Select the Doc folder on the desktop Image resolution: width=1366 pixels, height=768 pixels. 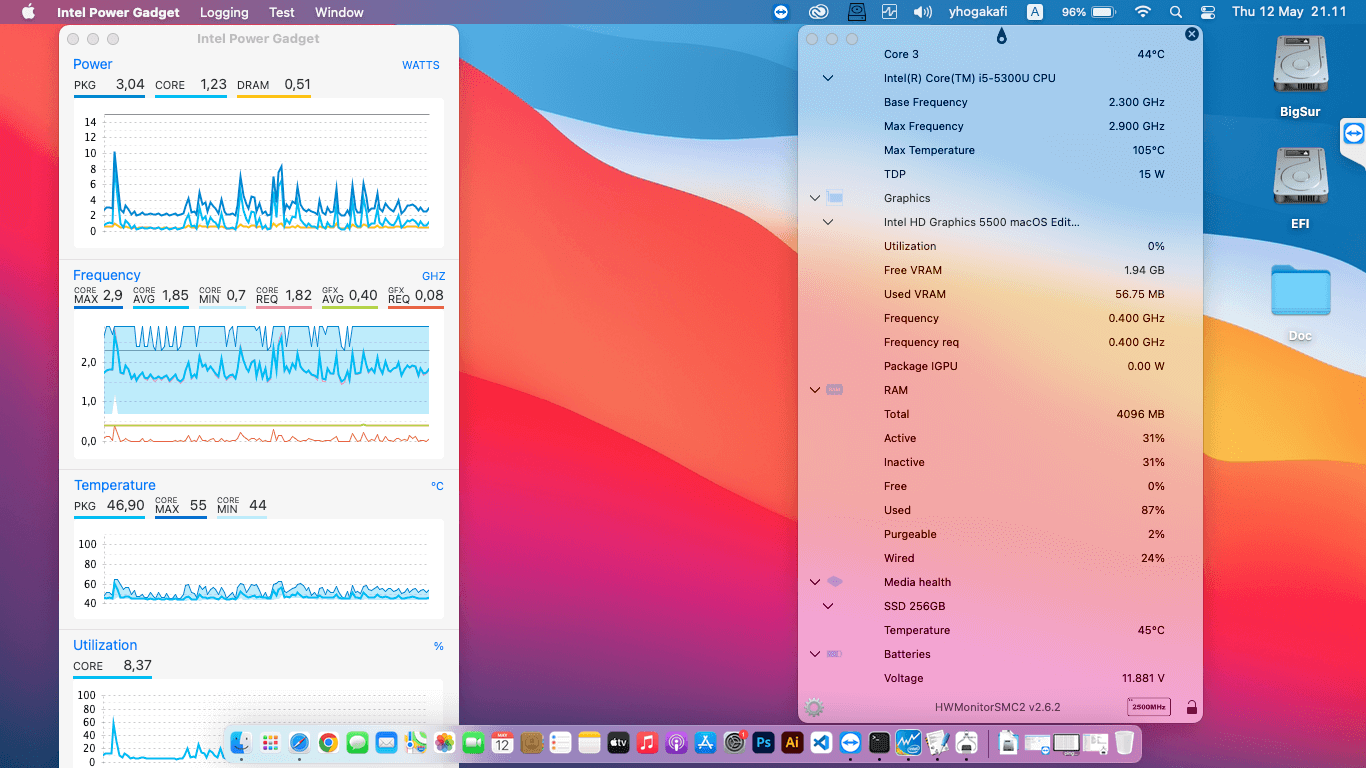coord(1300,292)
